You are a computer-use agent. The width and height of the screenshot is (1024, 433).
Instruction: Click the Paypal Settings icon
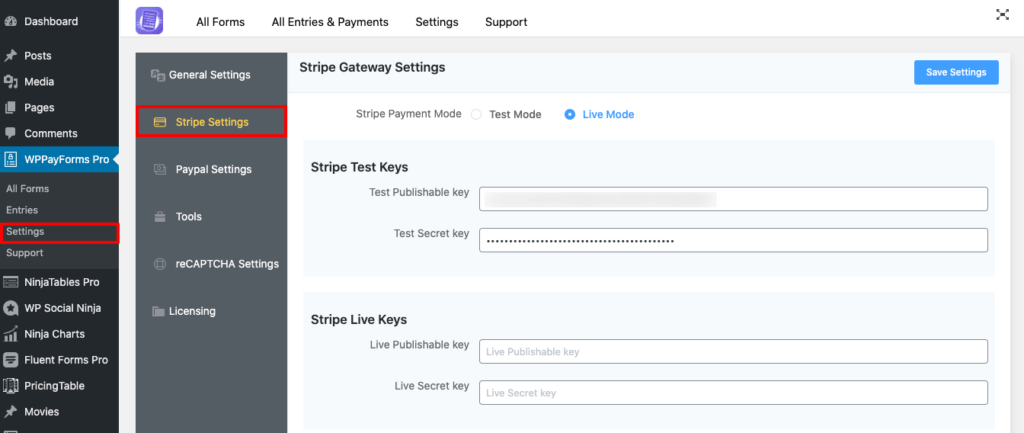click(x=159, y=170)
